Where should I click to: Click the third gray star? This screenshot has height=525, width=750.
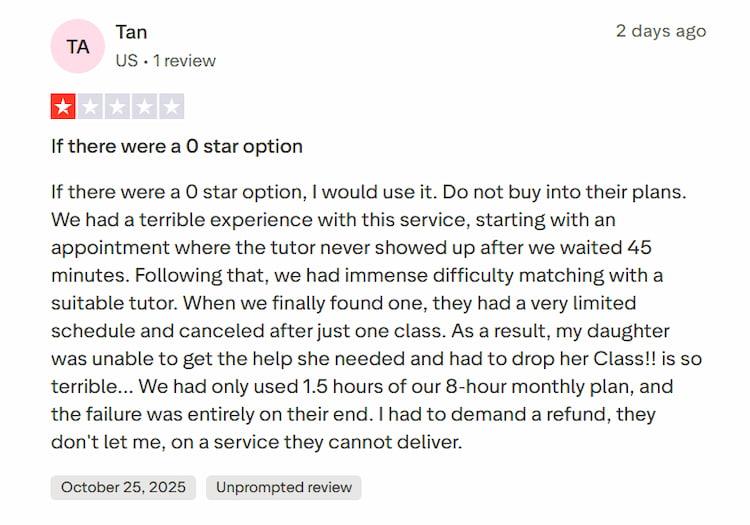117,107
